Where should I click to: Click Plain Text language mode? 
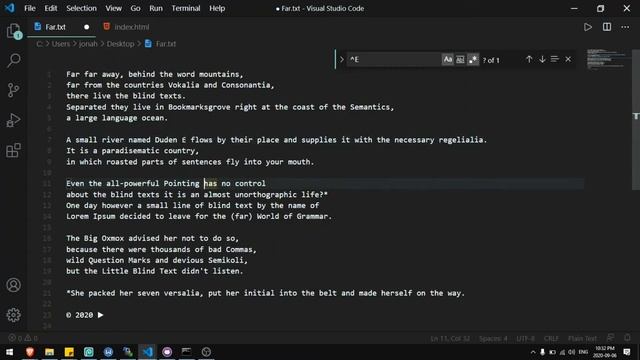582,338
